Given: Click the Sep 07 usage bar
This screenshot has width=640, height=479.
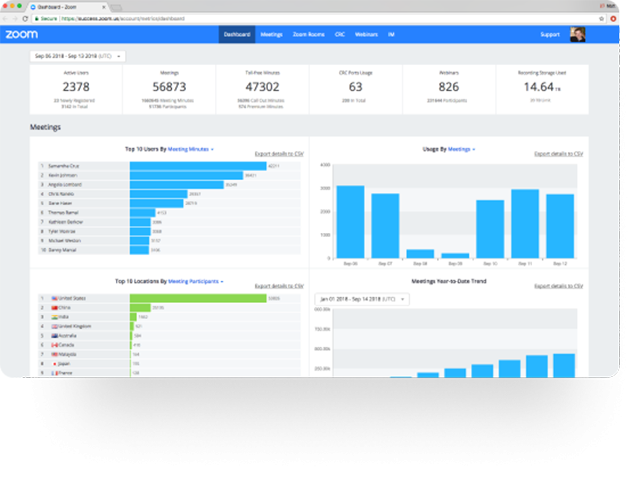Looking at the screenshot, I should 385,226.
